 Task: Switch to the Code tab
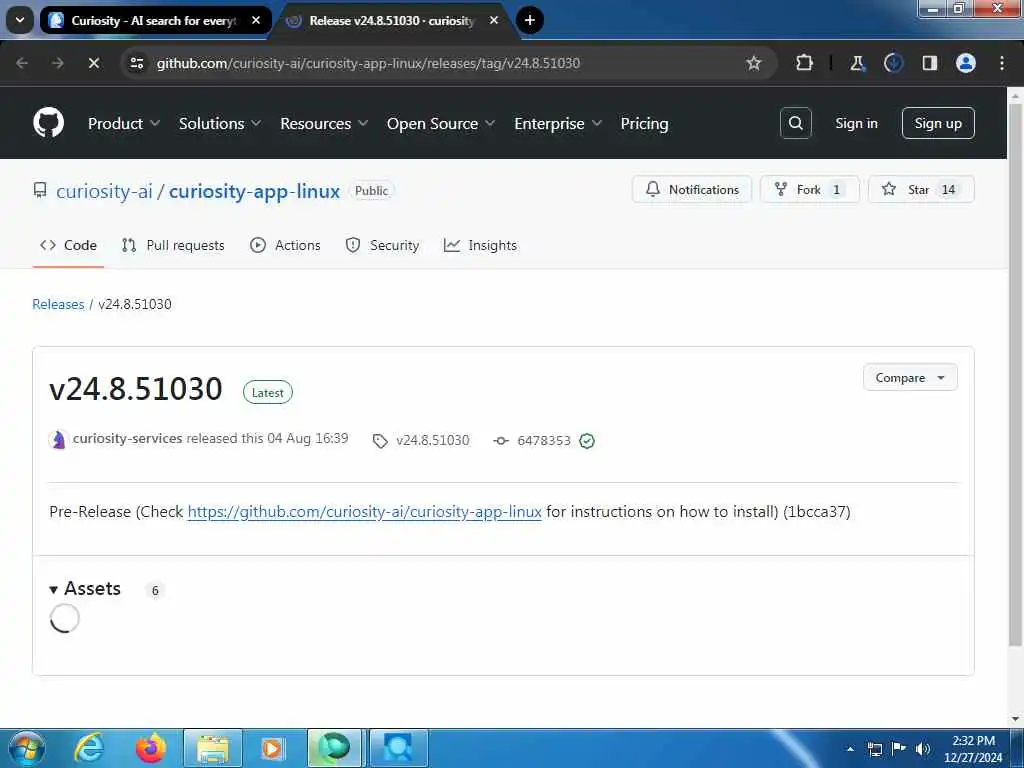click(x=68, y=246)
